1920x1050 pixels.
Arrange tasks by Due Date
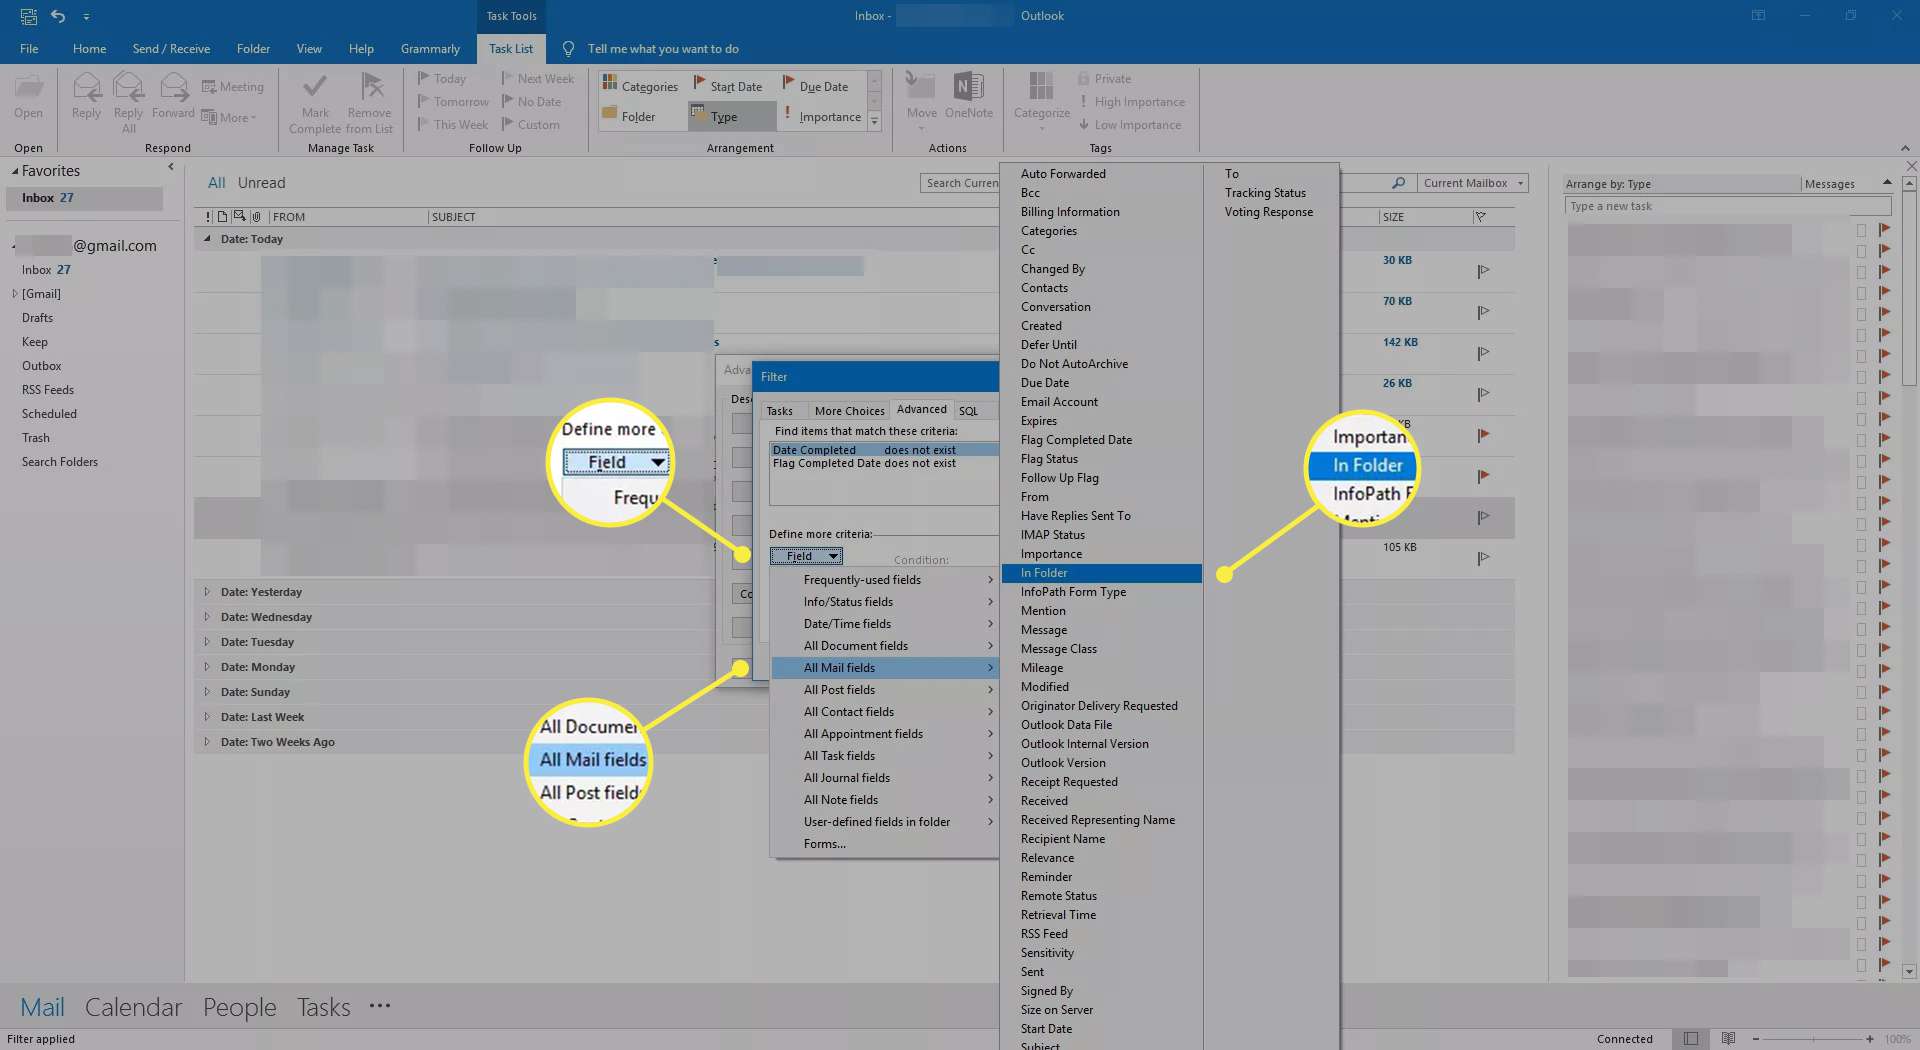pyautogui.click(x=815, y=86)
